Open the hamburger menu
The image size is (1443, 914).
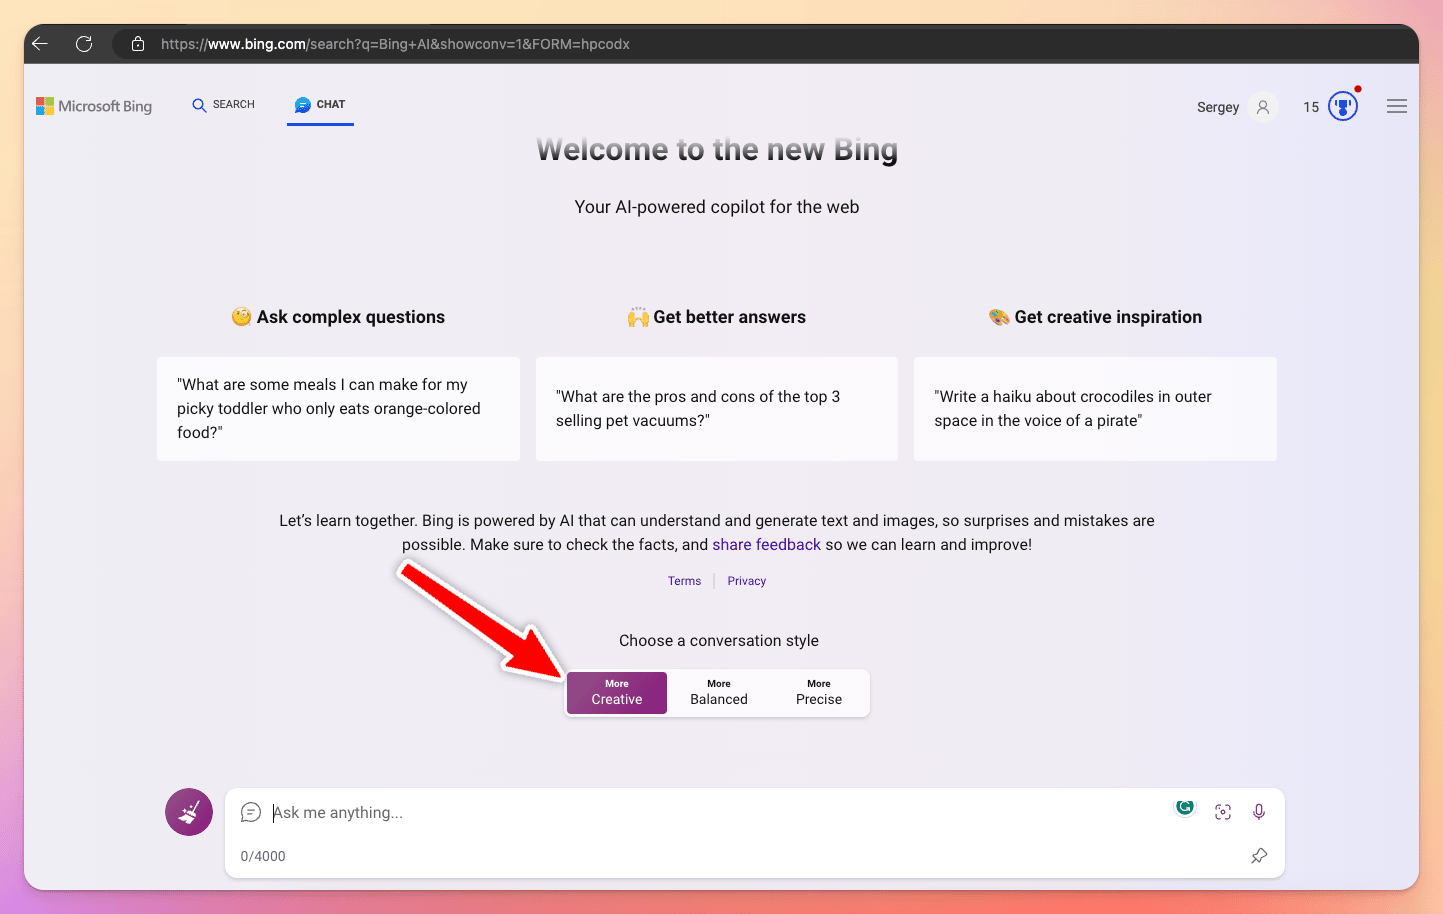[x=1397, y=106]
